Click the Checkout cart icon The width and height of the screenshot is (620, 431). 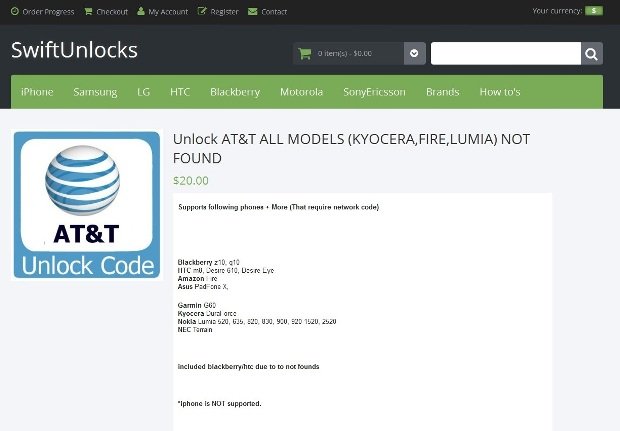click(88, 11)
